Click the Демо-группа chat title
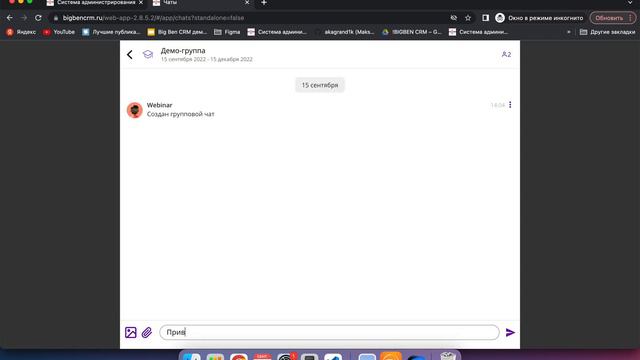The image size is (640, 360). point(183,51)
